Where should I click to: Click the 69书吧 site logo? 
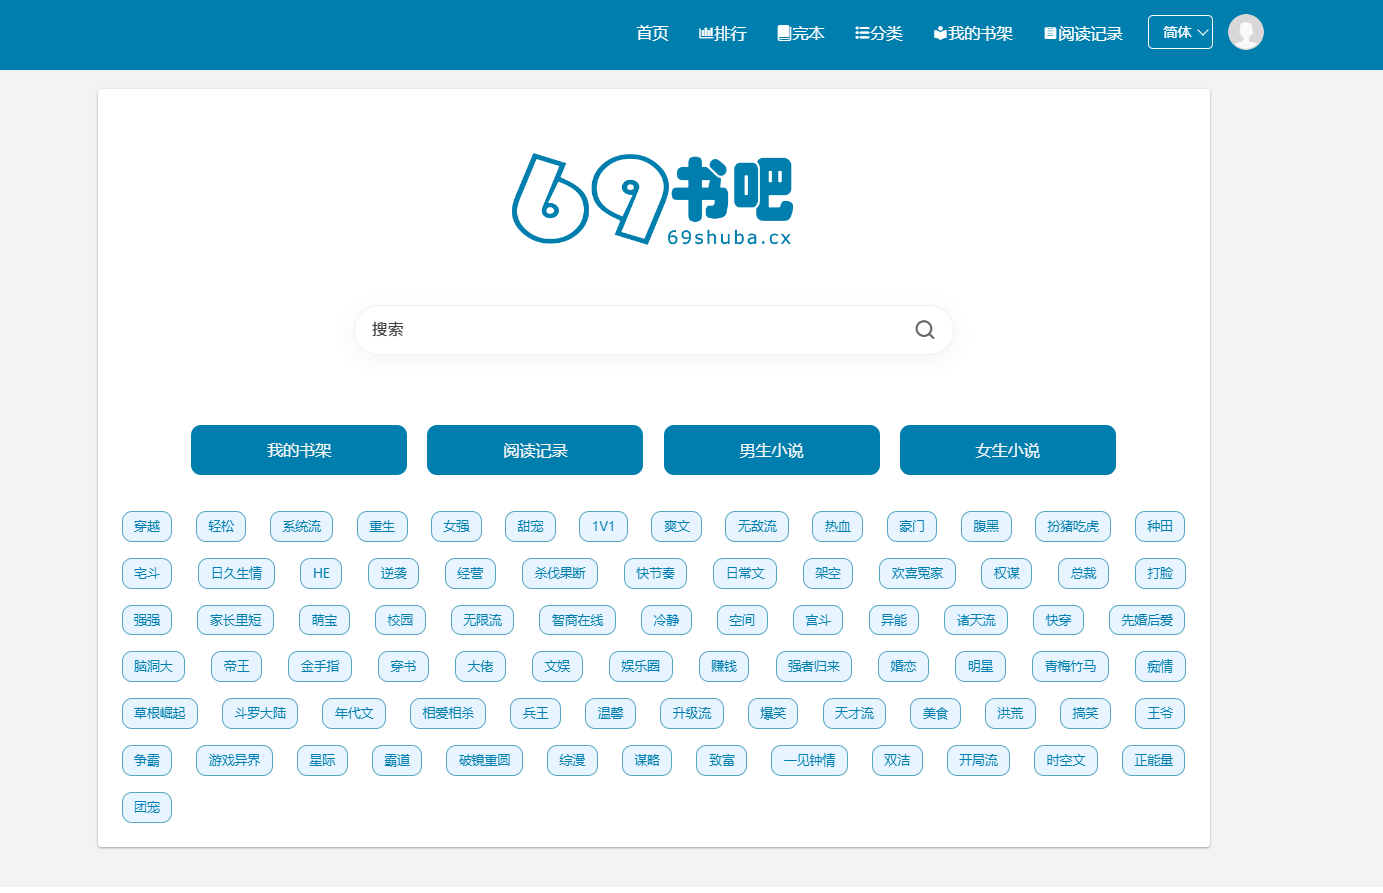pyautogui.click(x=652, y=199)
